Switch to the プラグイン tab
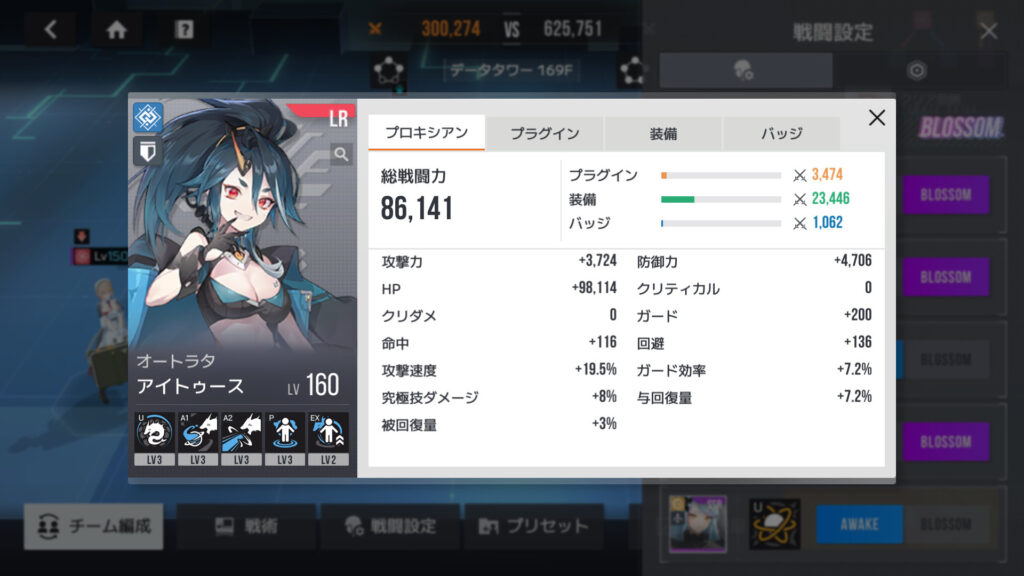This screenshot has width=1024, height=576. point(545,133)
